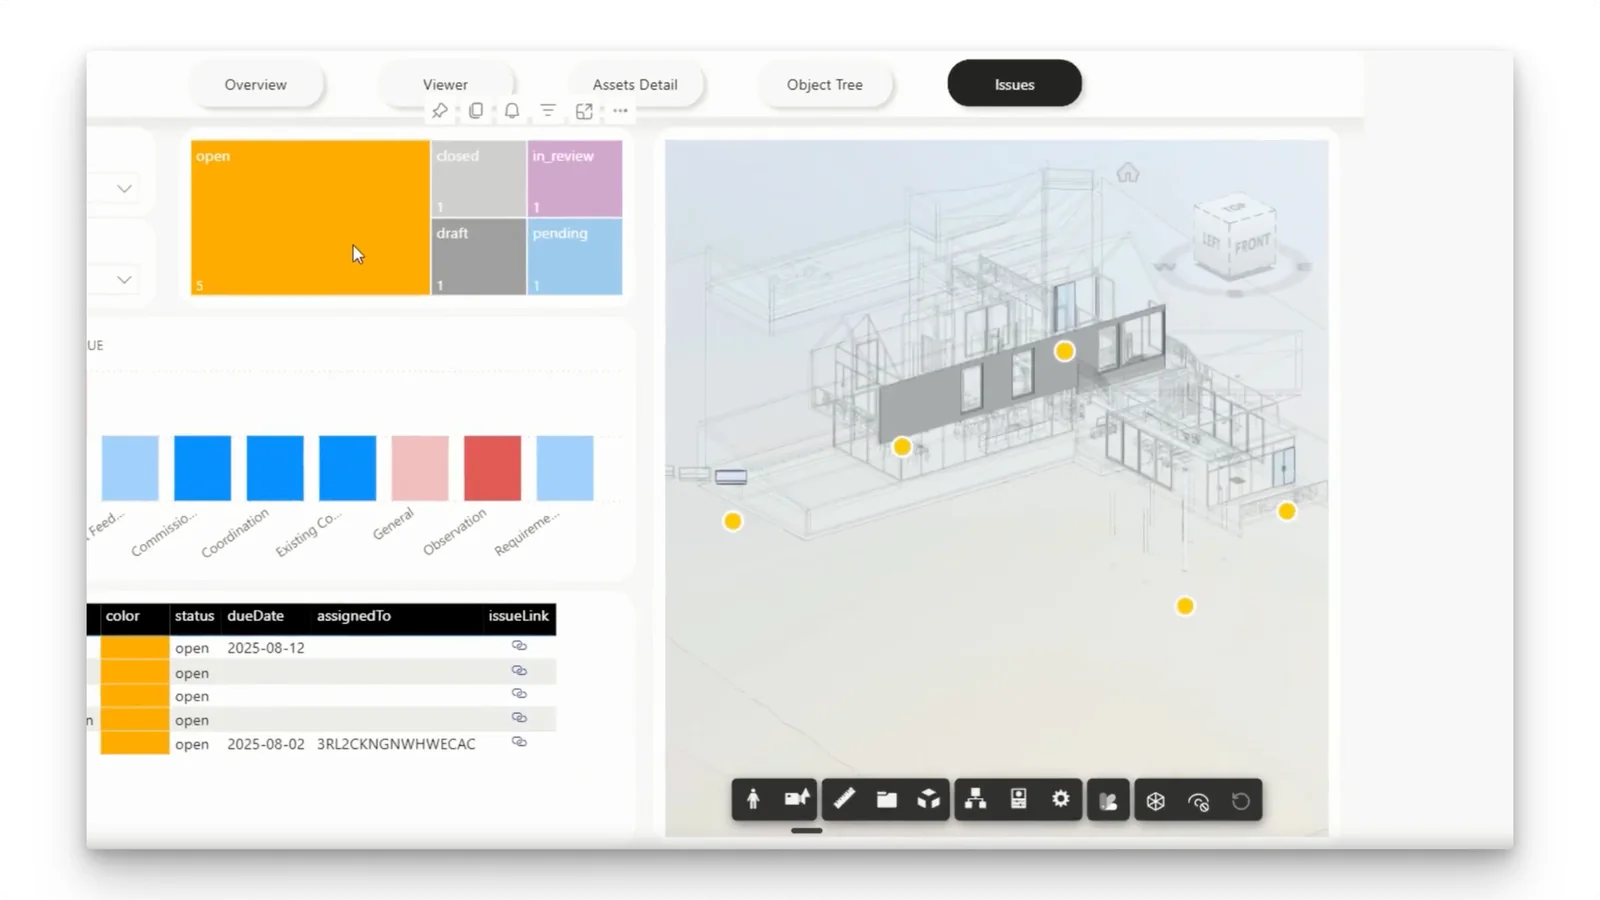Sort by the status column header

(x=194, y=616)
